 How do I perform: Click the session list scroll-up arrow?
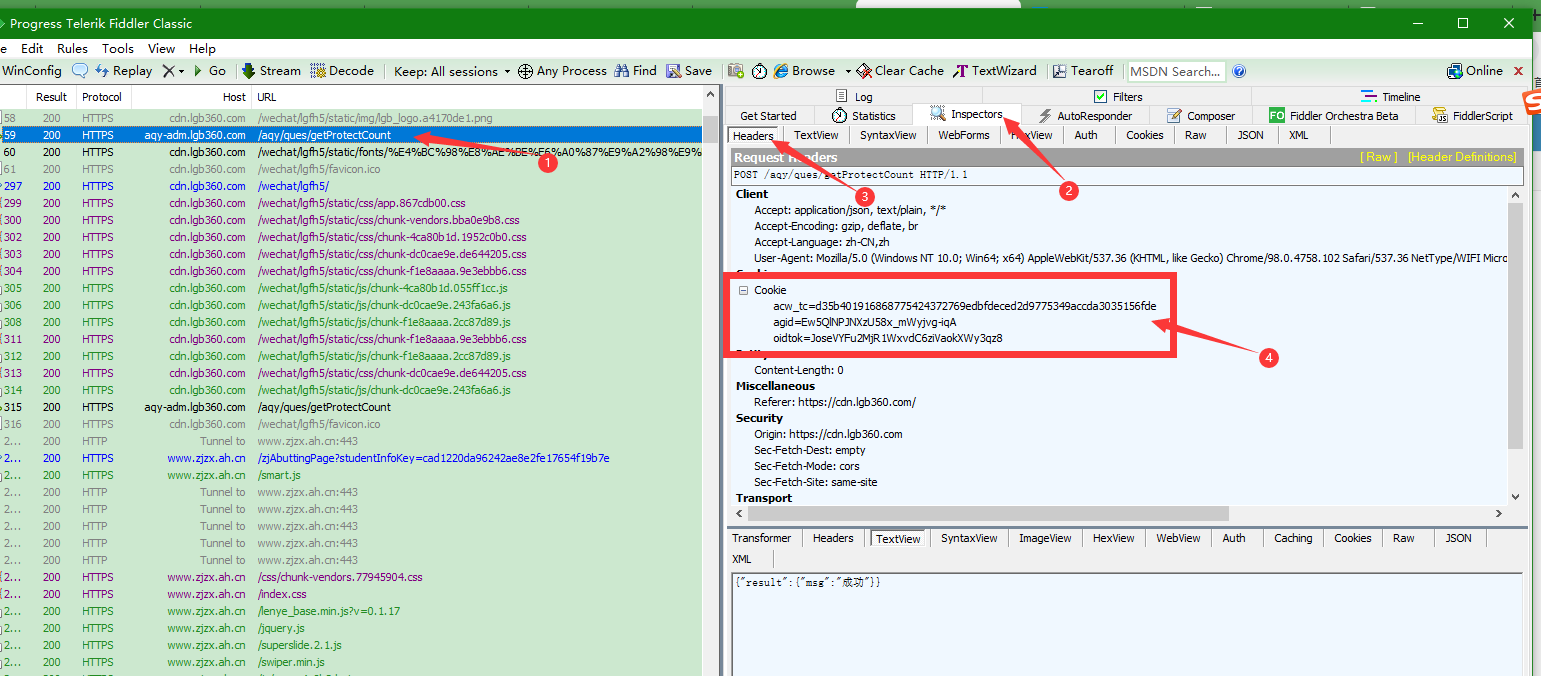[711, 96]
